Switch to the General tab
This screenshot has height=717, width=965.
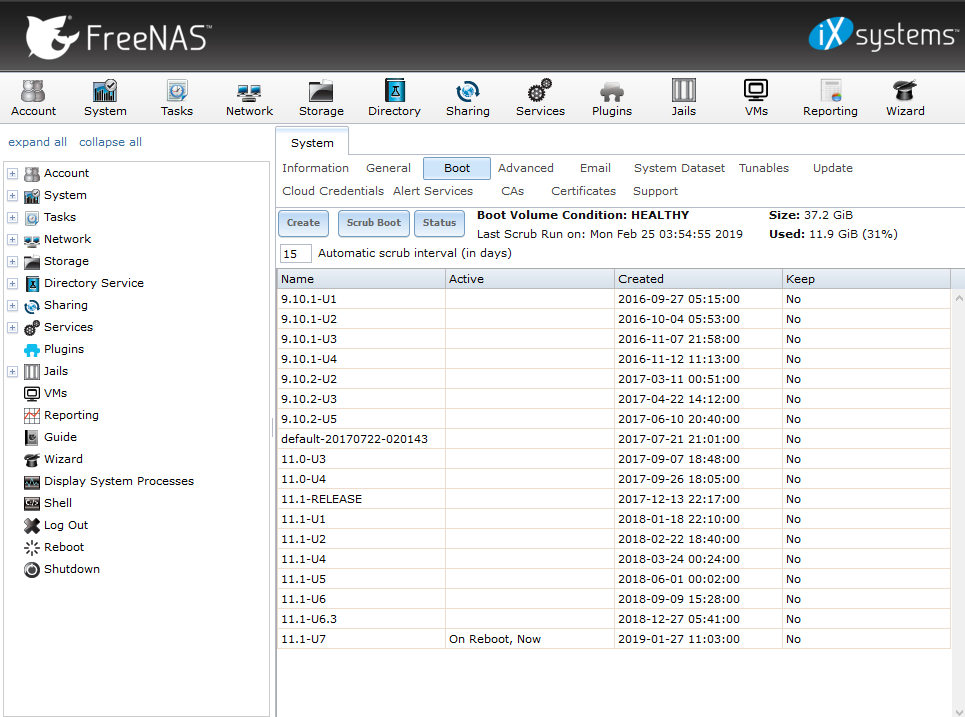click(388, 168)
